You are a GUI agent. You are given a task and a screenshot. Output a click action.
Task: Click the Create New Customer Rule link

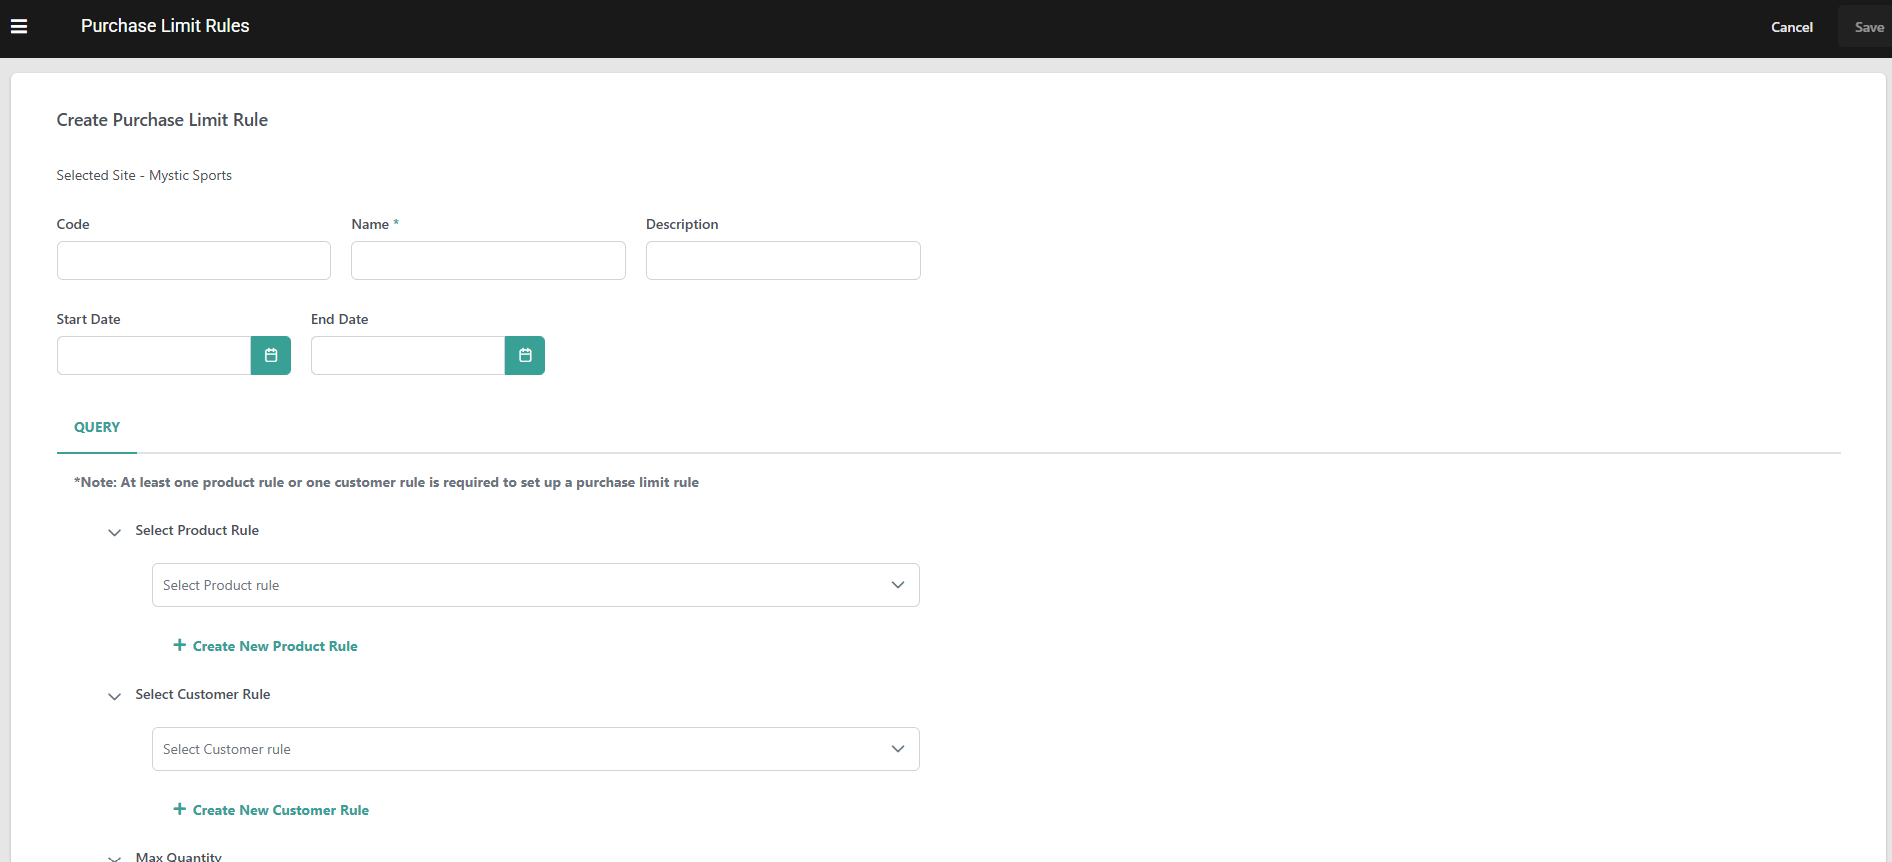click(x=281, y=810)
